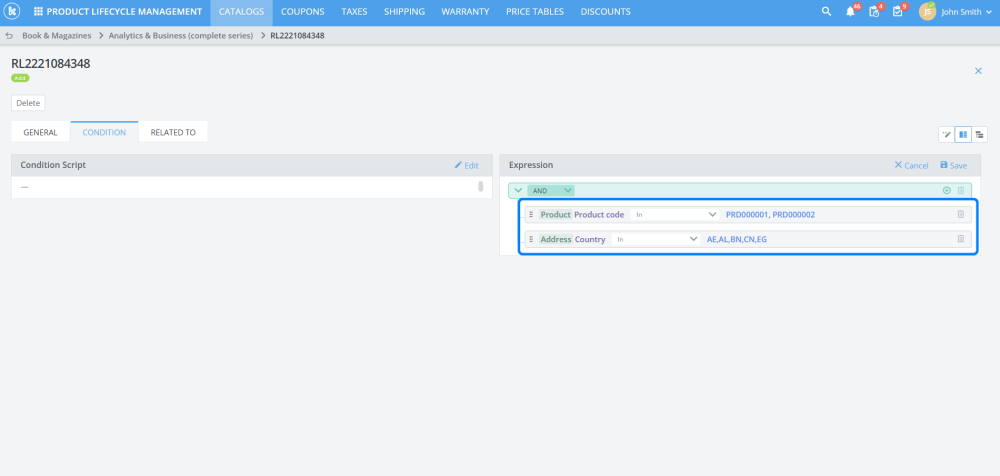The image size is (1000, 476).
Task: Click the Address entity tag
Action: click(555, 239)
